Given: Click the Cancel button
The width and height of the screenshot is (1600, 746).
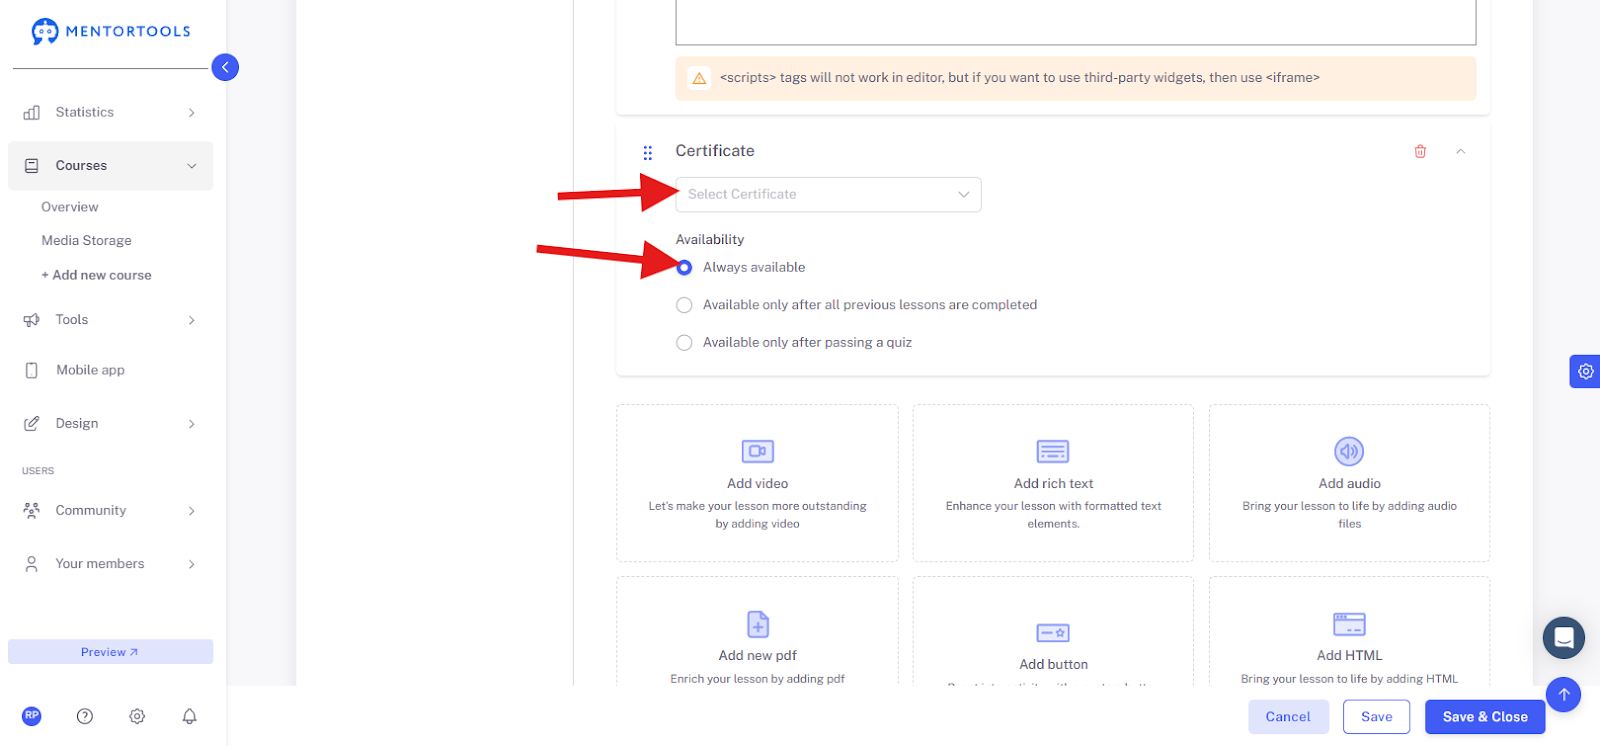Looking at the screenshot, I should tap(1288, 716).
